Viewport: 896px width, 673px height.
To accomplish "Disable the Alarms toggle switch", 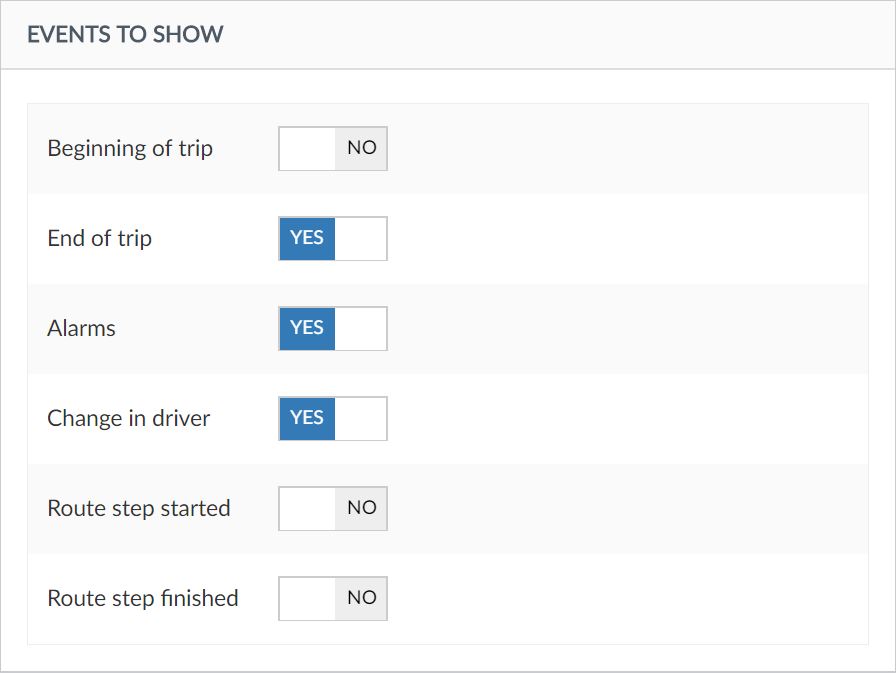I will tap(333, 328).
